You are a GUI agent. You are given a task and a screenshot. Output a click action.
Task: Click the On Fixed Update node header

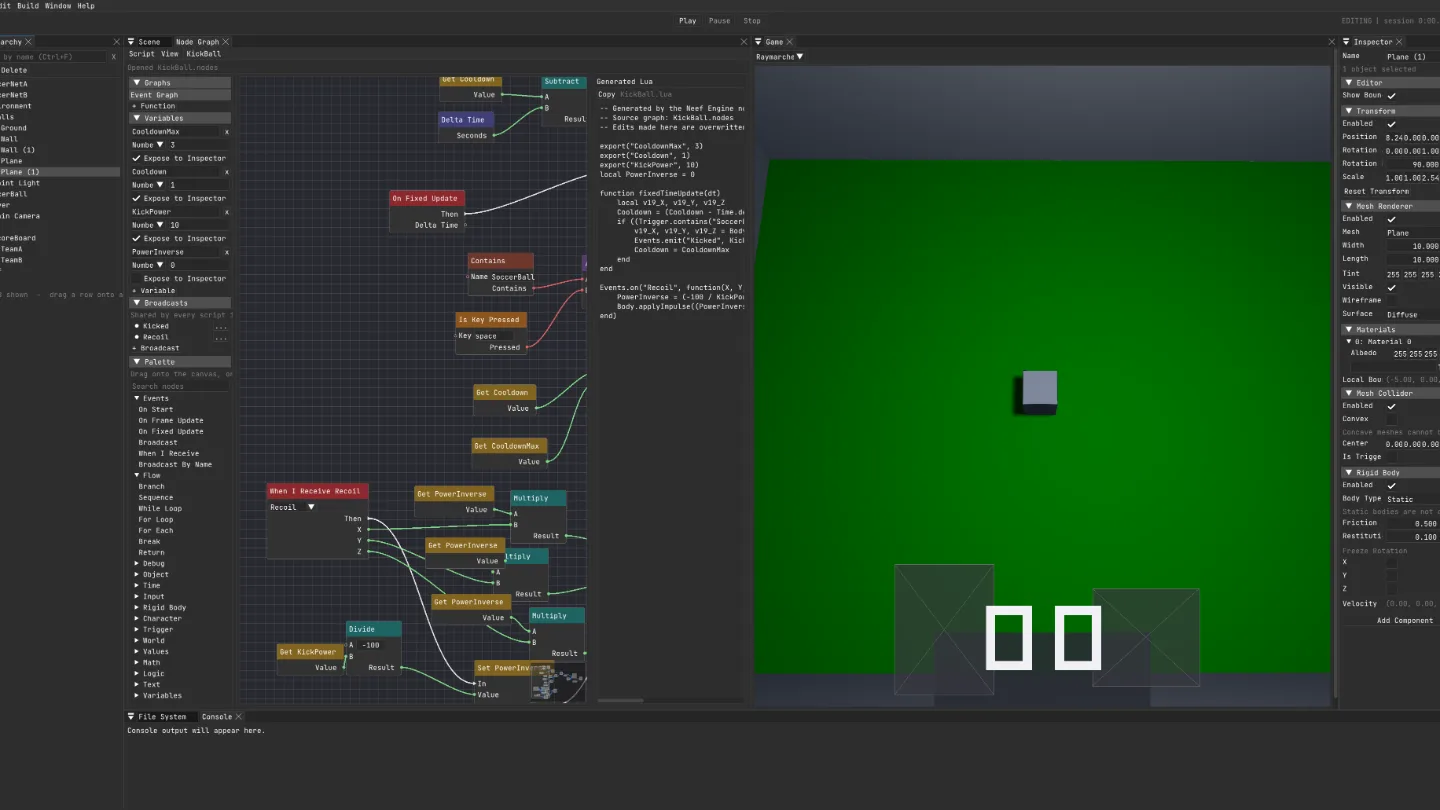pos(427,198)
